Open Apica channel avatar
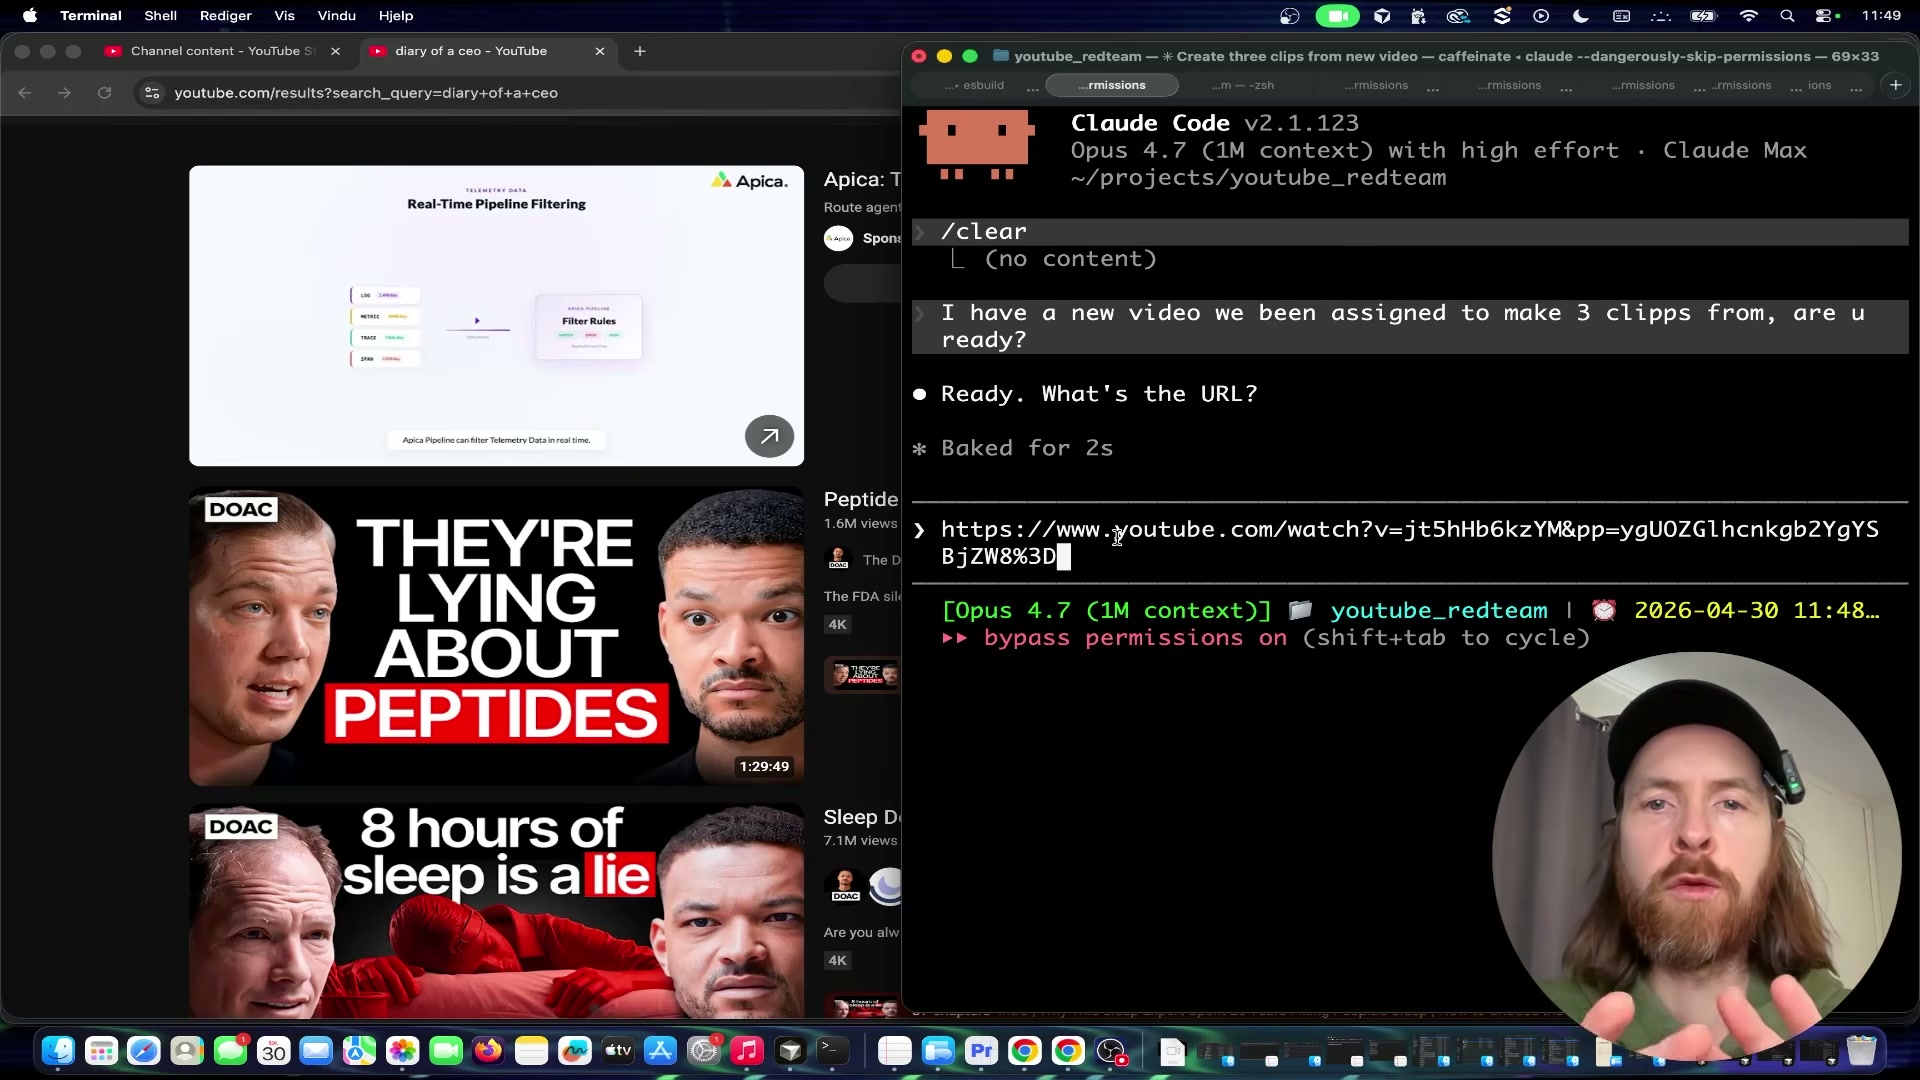This screenshot has height=1080, width=1920. click(x=838, y=238)
